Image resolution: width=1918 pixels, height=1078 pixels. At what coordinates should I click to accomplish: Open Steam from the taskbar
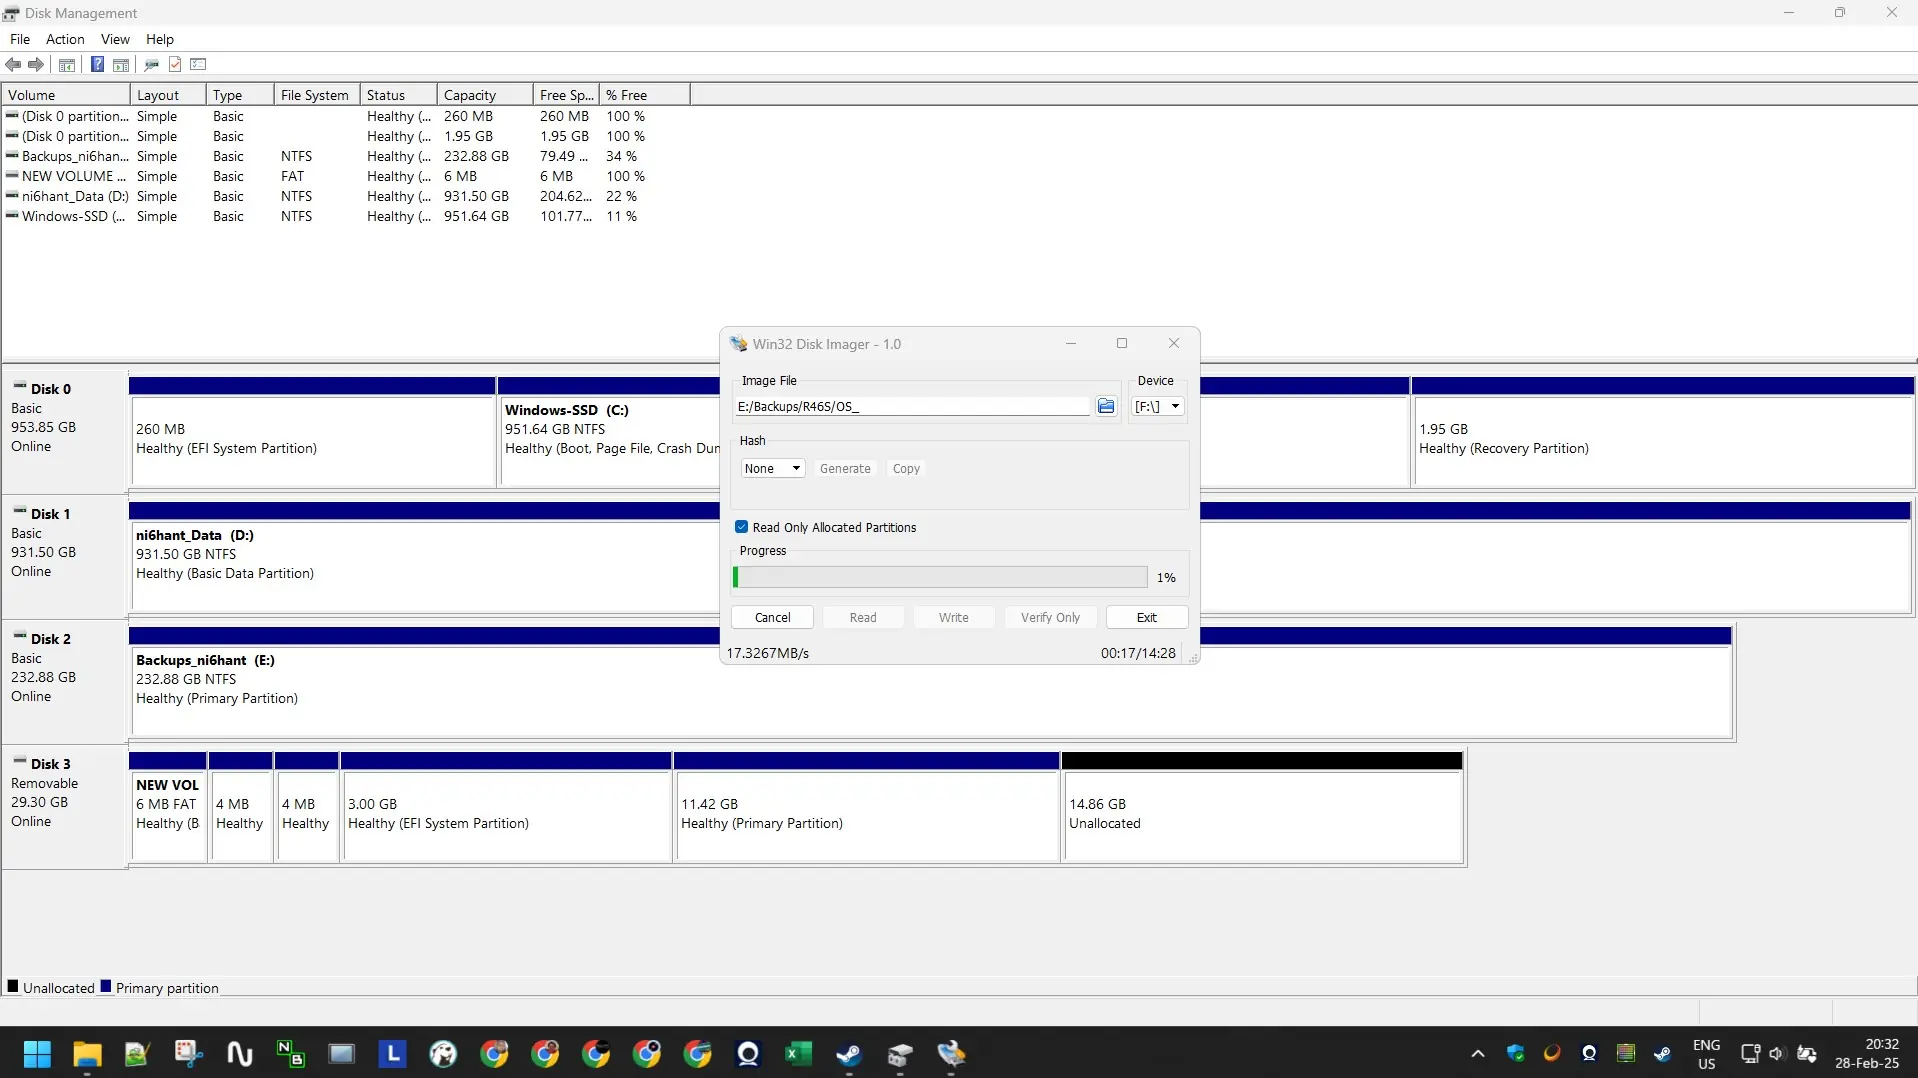pyautogui.click(x=849, y=1054)
